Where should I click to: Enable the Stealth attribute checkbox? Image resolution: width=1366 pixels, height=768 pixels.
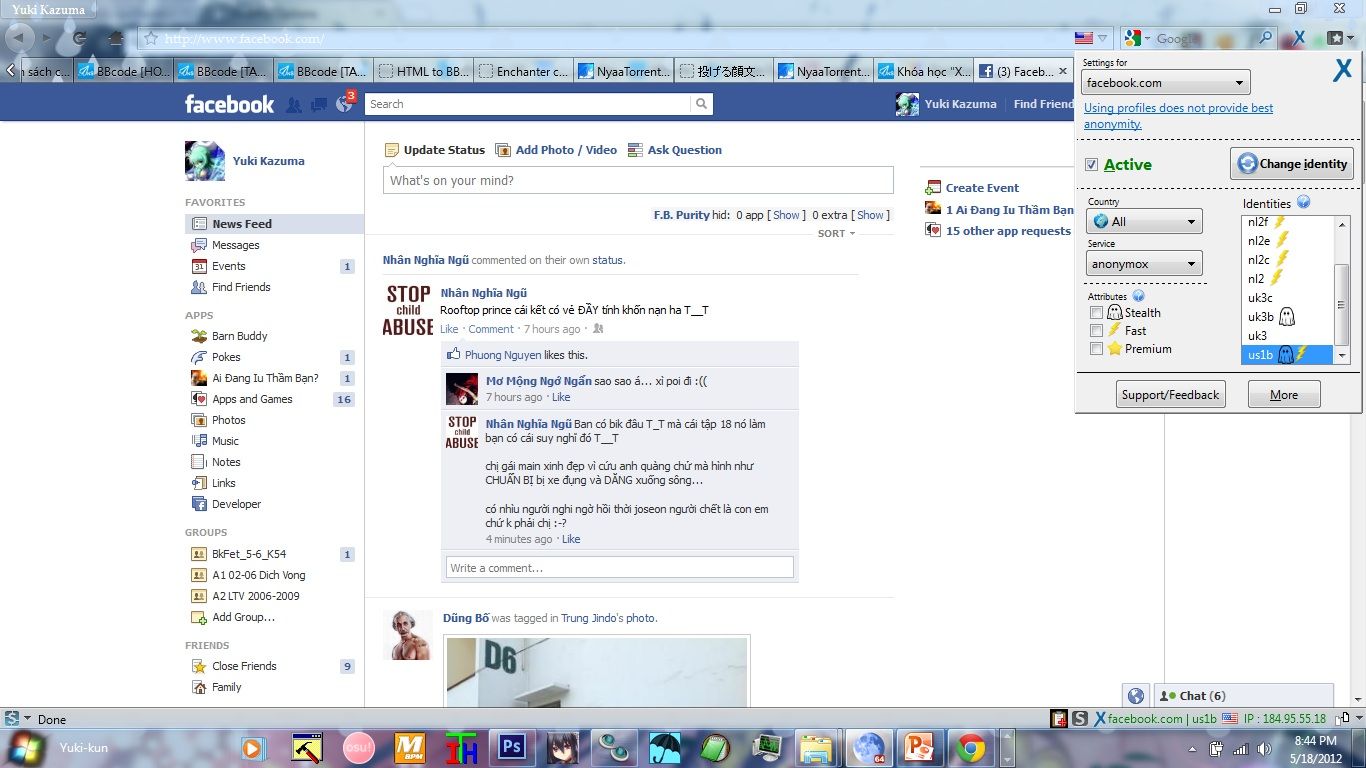click(x=1097, y=313)
